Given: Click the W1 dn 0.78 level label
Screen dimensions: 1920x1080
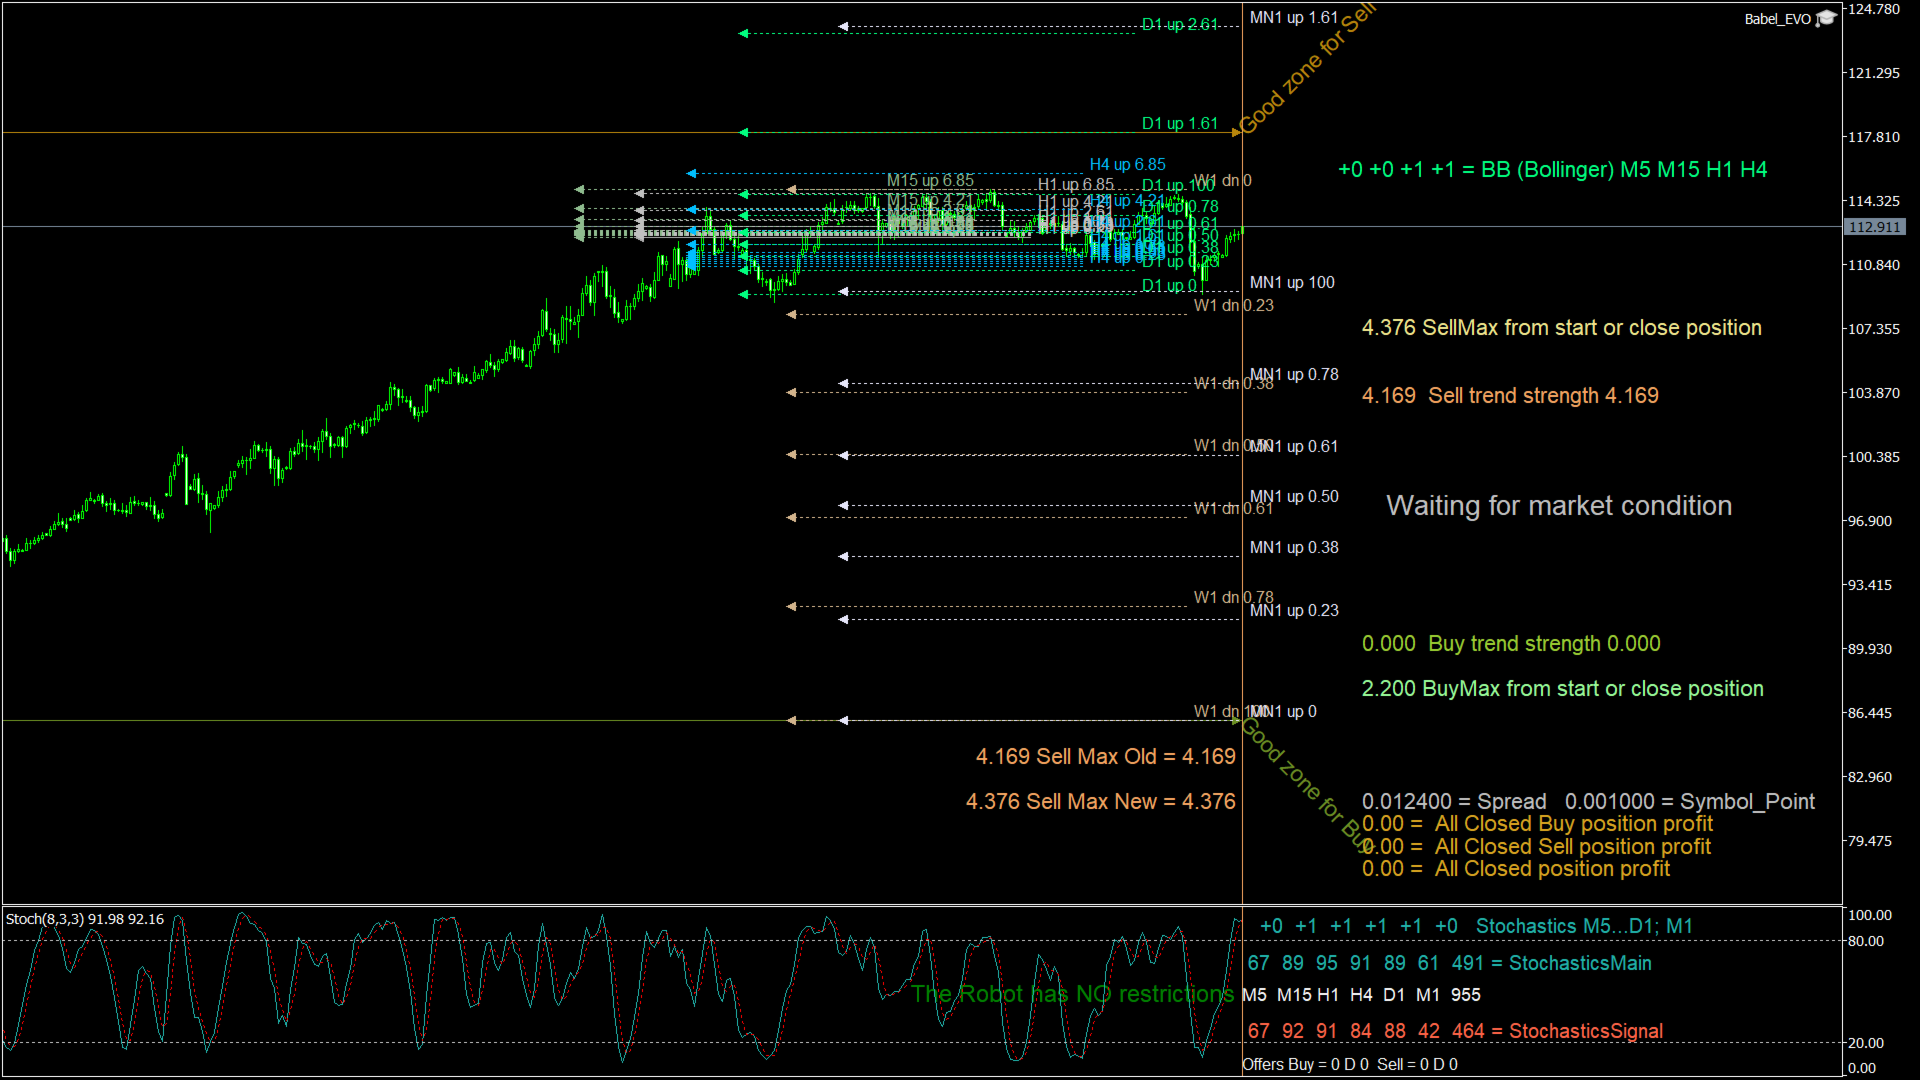Looking at the screenshot, I should pos(1234,598).
